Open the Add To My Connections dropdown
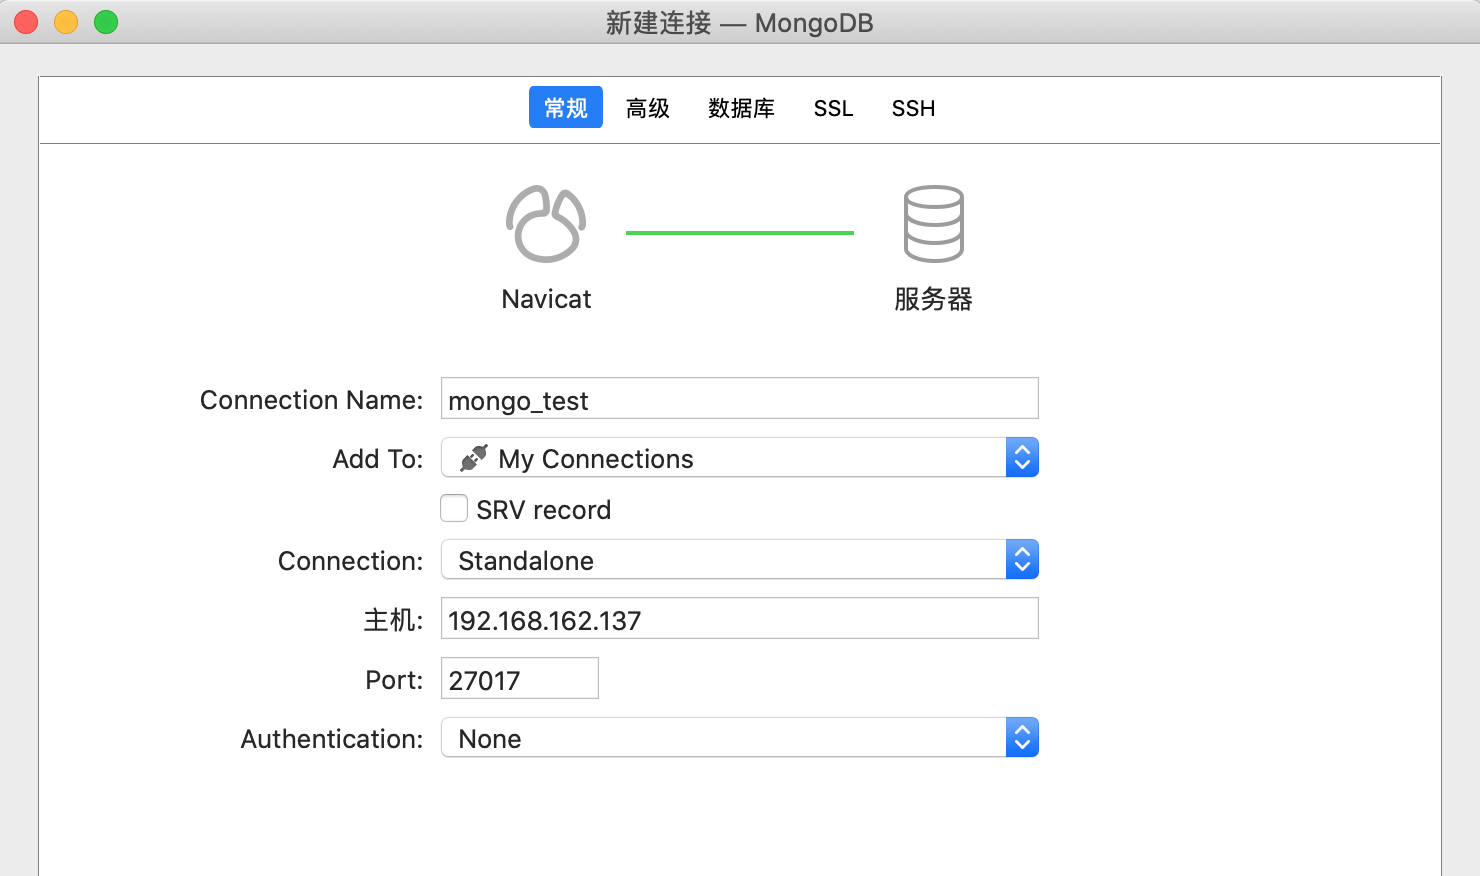Image resolution: width=1480 pixels, height=876 pixels. 740,458
